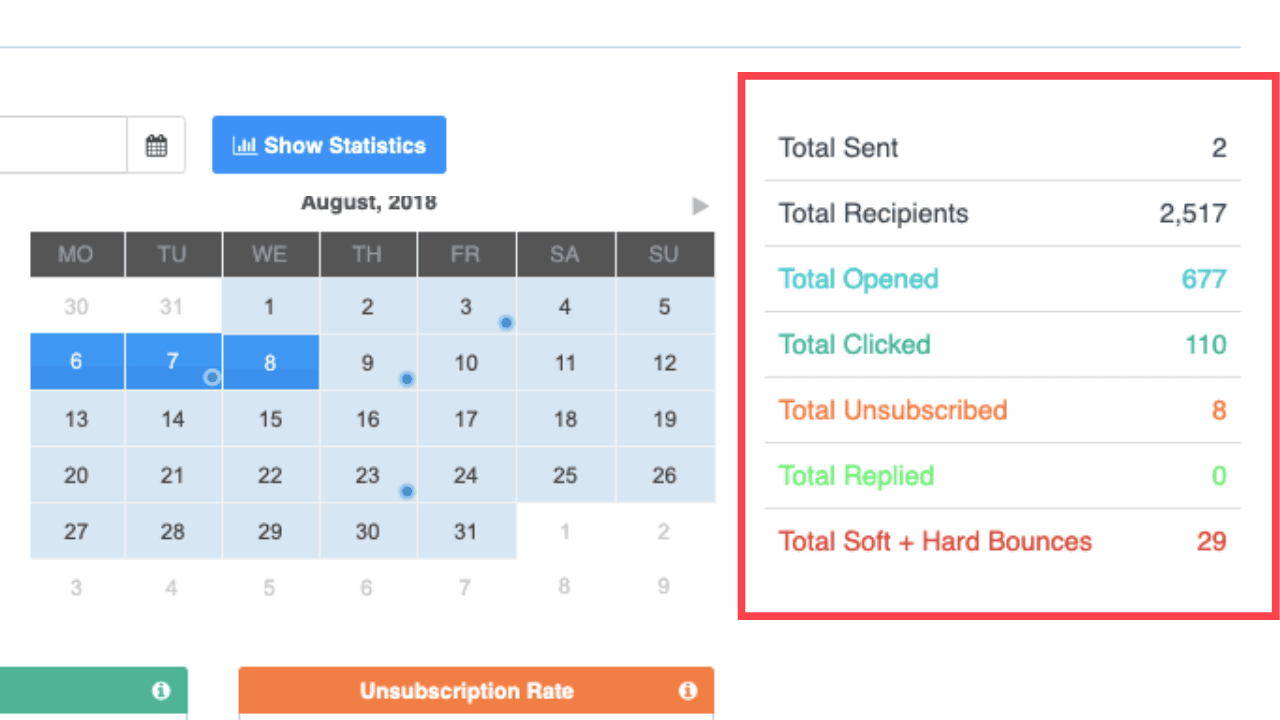1280x720 pixels.
Task: Choose August 31 in the calendar
Action: point(466,531)
